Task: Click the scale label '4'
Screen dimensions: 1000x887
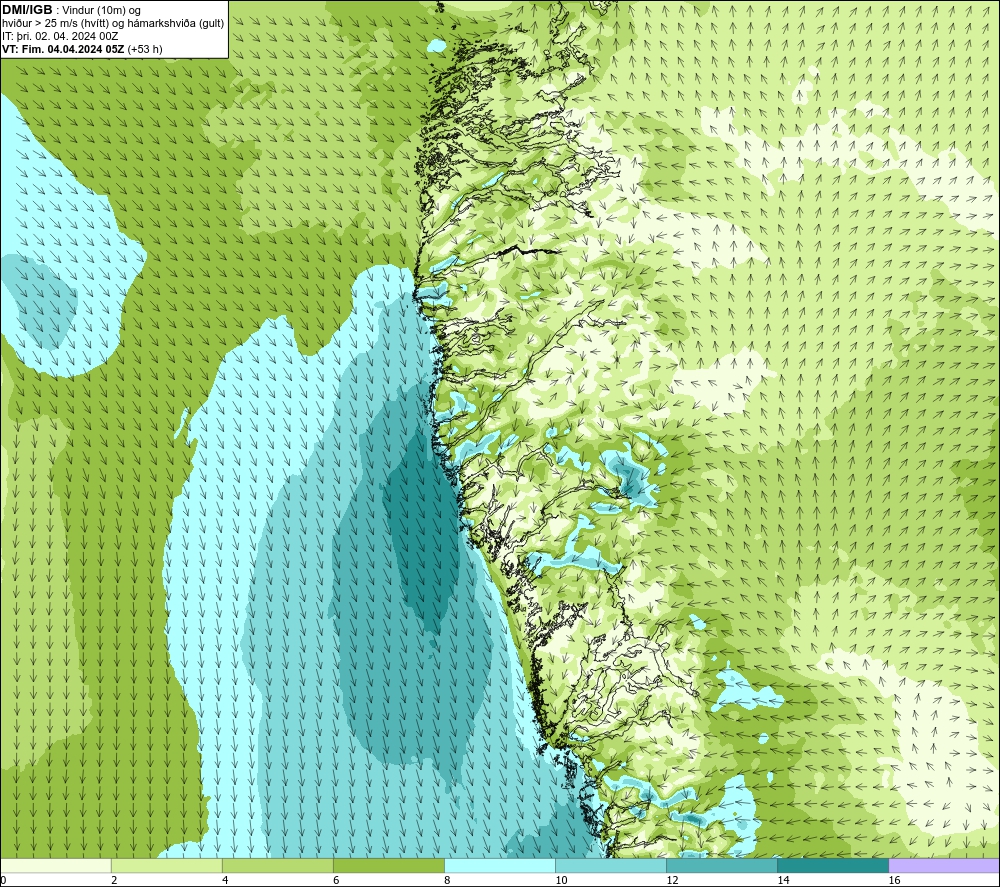Action: [x=225, y=880]
